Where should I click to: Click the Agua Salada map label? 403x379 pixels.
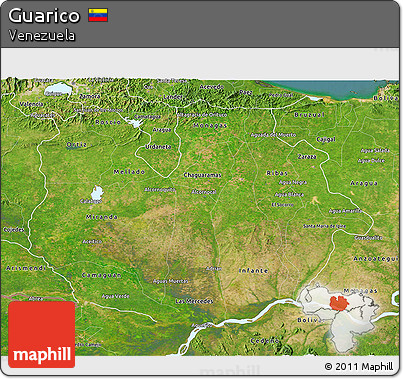[375, 150]
